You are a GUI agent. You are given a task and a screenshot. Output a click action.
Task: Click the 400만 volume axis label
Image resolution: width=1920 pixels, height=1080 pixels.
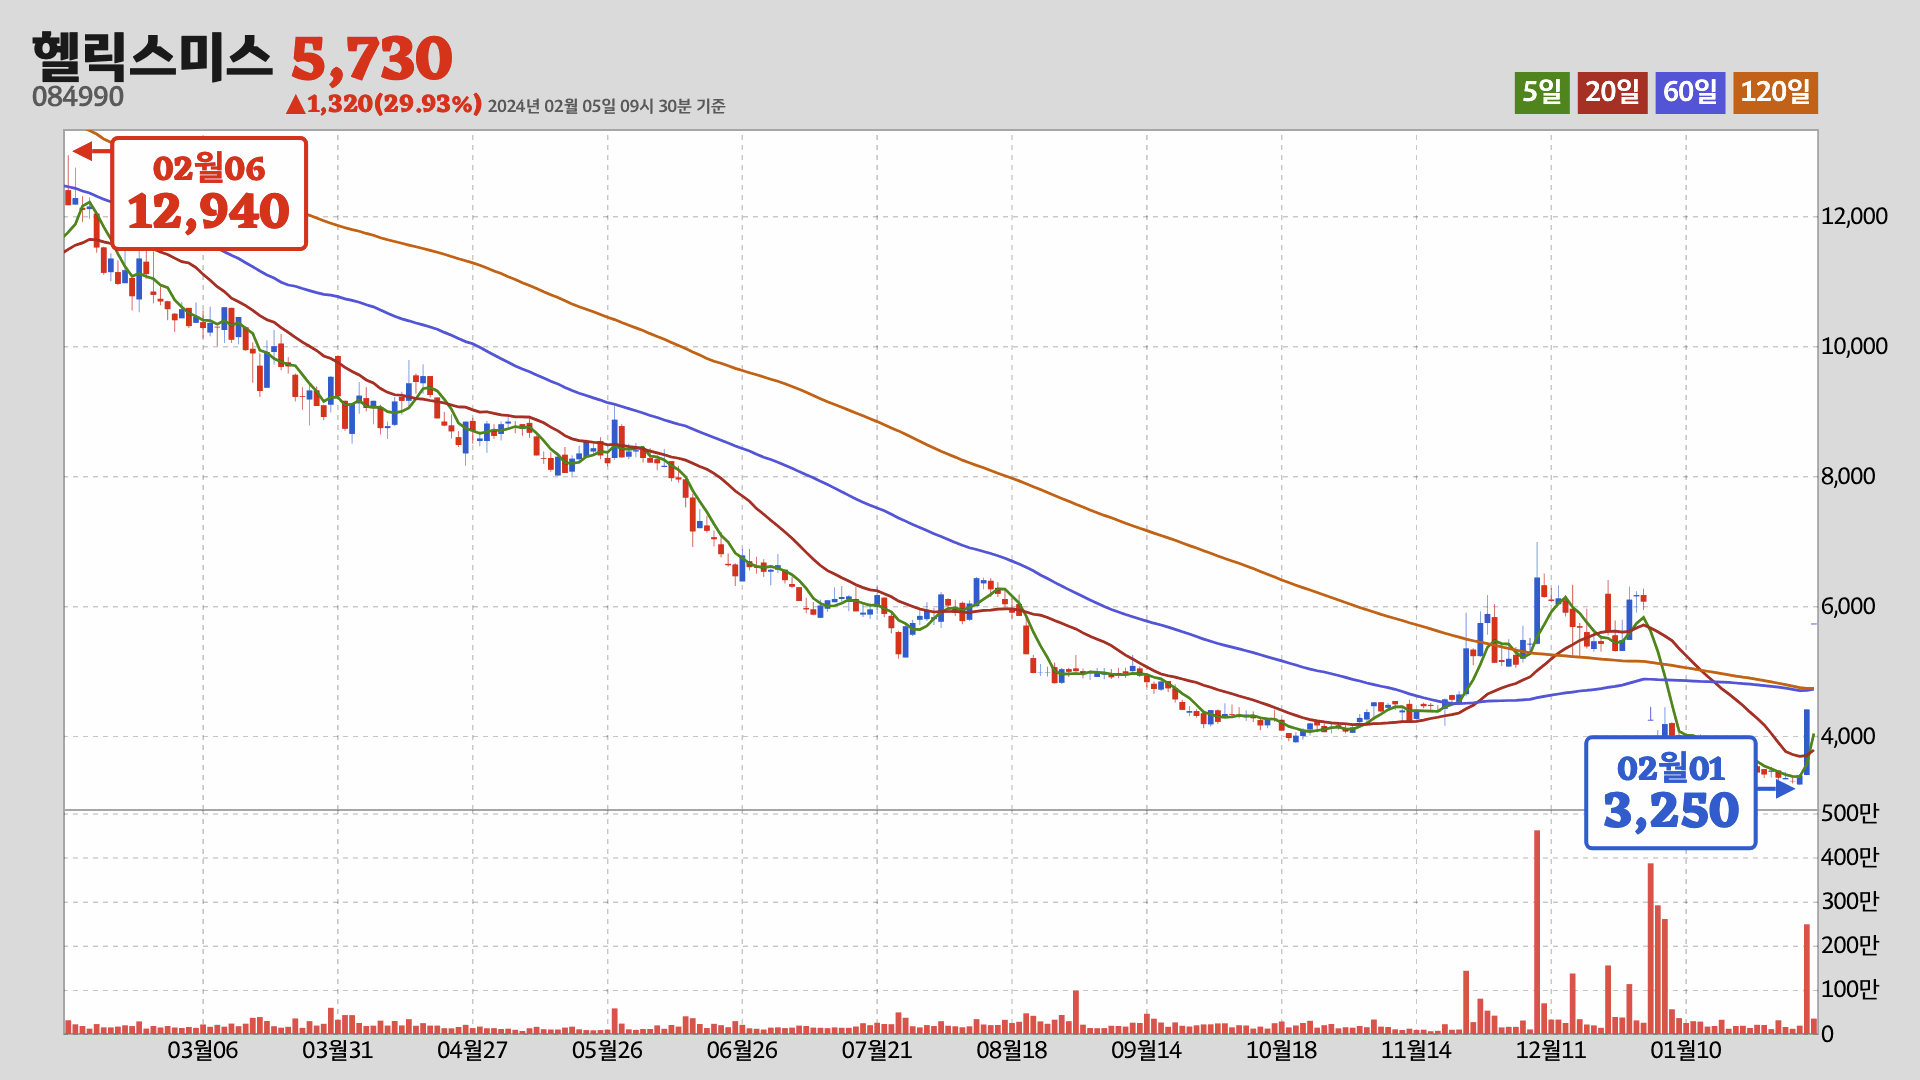tap(1850, 857)
